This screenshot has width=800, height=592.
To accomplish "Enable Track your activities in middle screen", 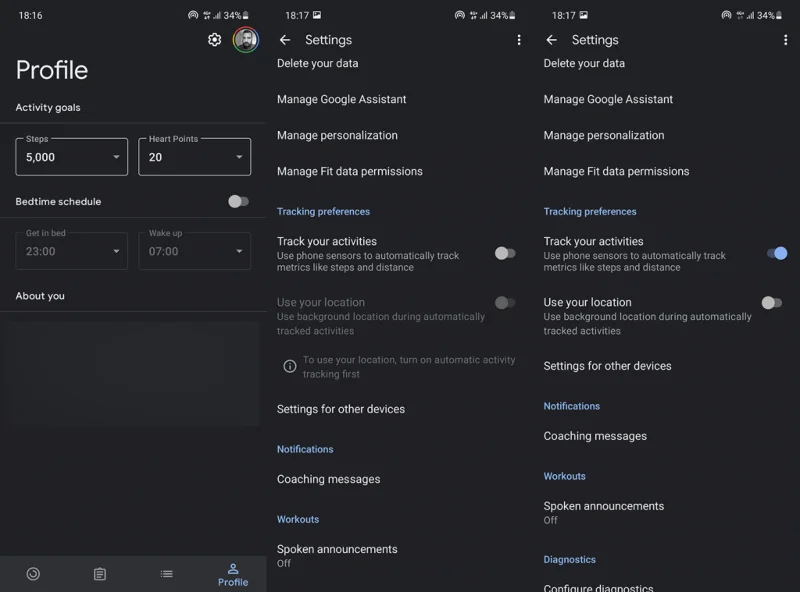I will click(x=505, y=253).
